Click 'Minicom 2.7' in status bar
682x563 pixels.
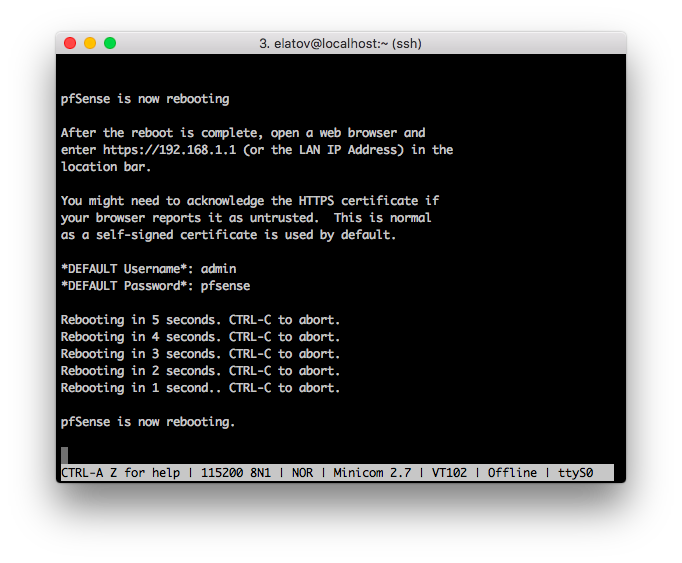tap(372, 473)
